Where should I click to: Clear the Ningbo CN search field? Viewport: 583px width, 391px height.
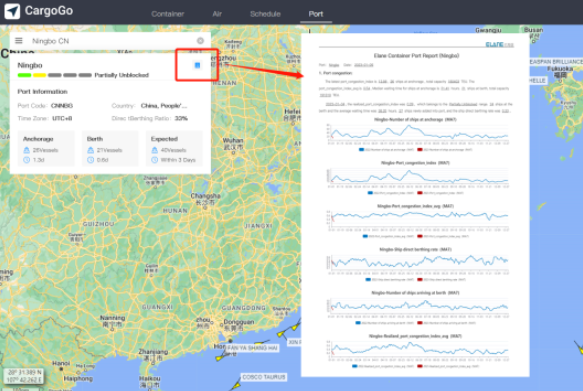pos(200,41)
